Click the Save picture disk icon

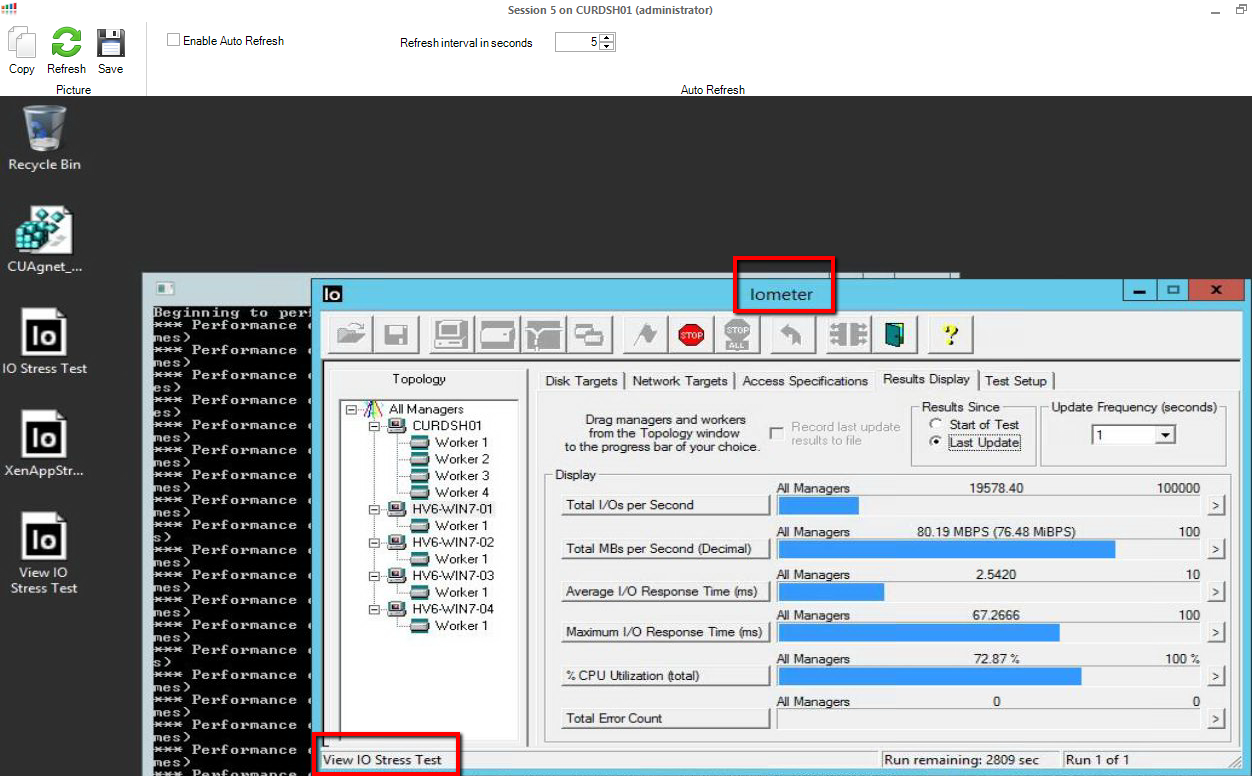click(111, 44)
